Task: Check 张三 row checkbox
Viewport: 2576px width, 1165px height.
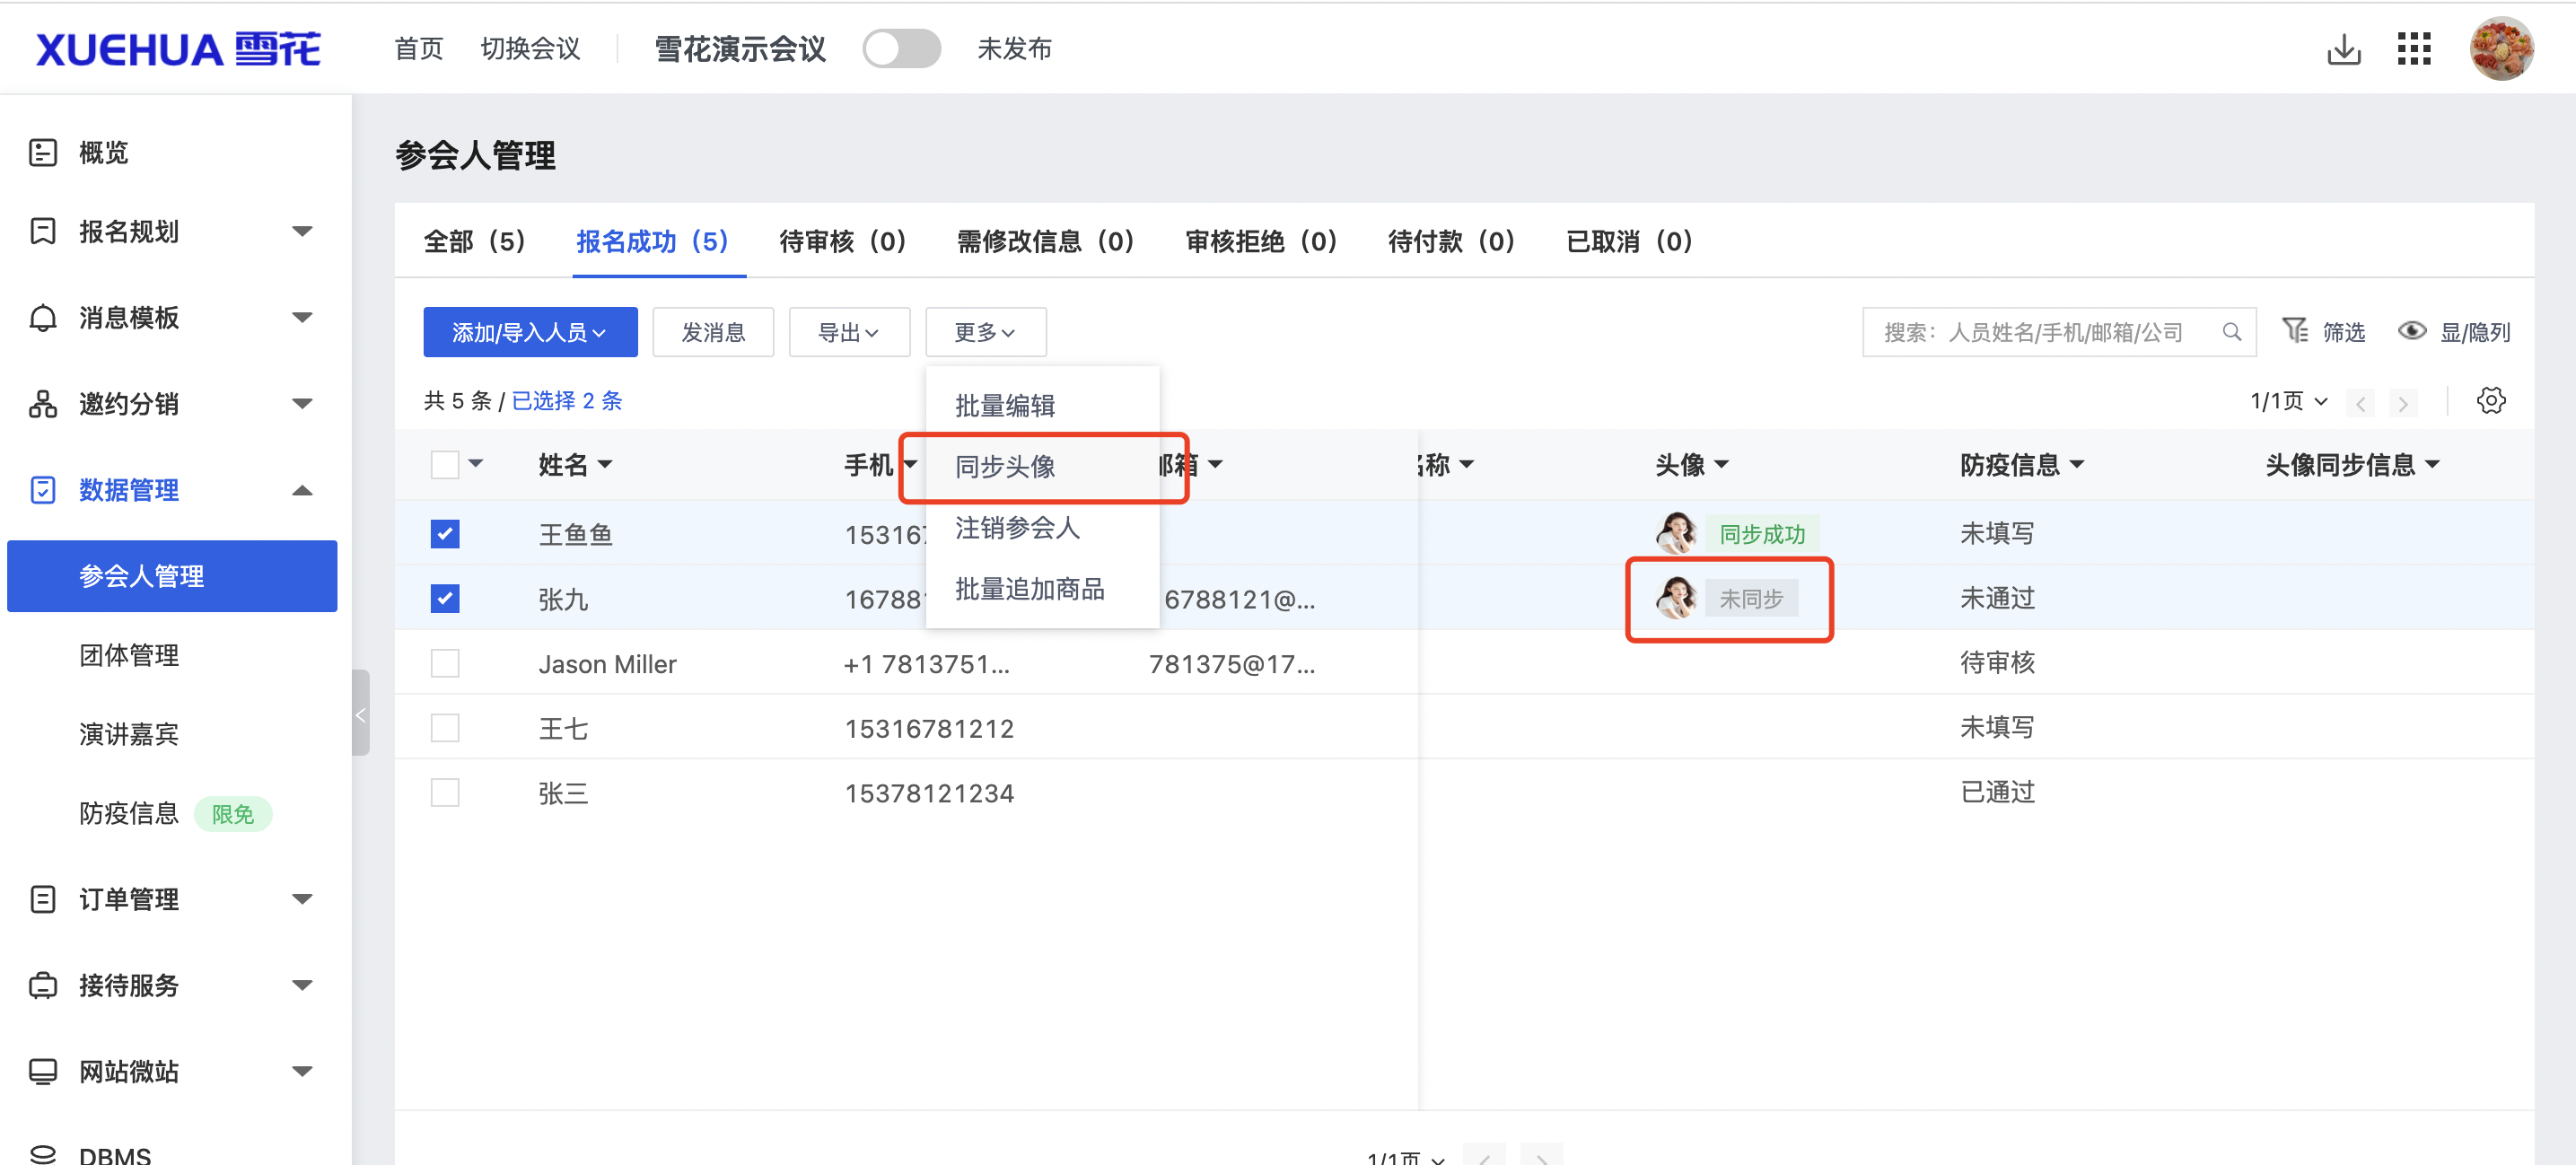Action: pyautogui.click(x=445, y=793)
